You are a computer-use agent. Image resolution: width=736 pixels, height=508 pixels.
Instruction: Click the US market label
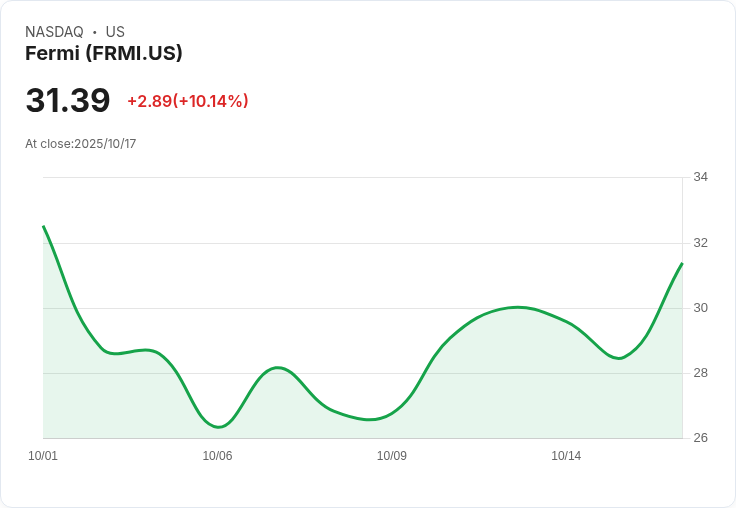pos(115,32)
